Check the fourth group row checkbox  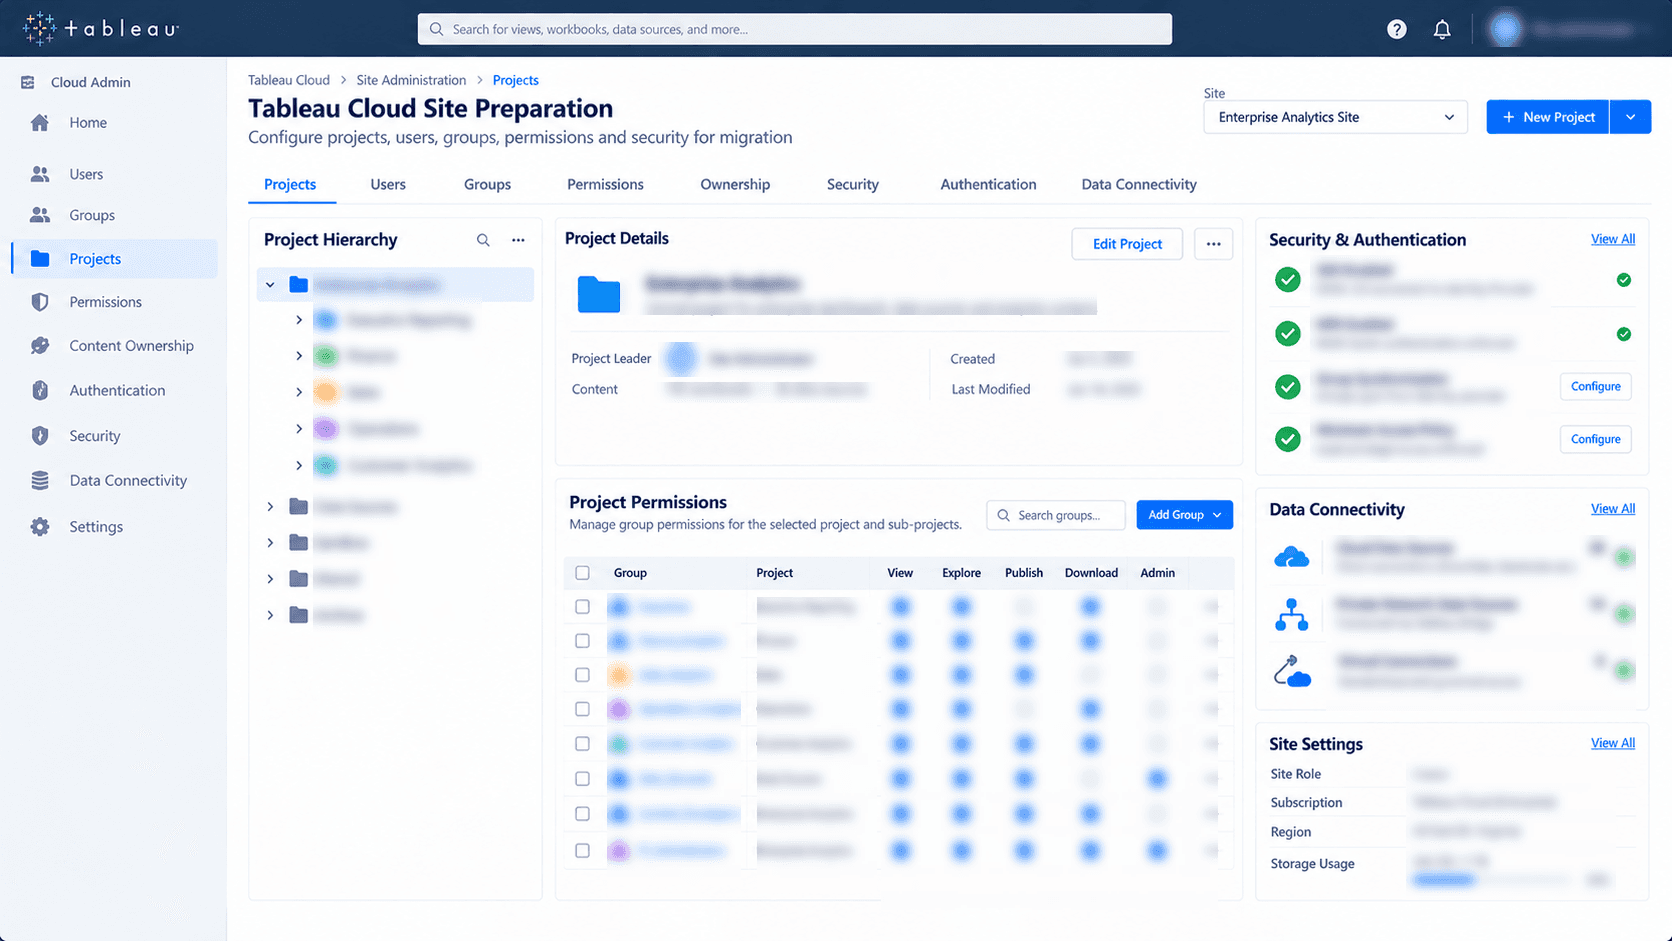coord(582,709)
